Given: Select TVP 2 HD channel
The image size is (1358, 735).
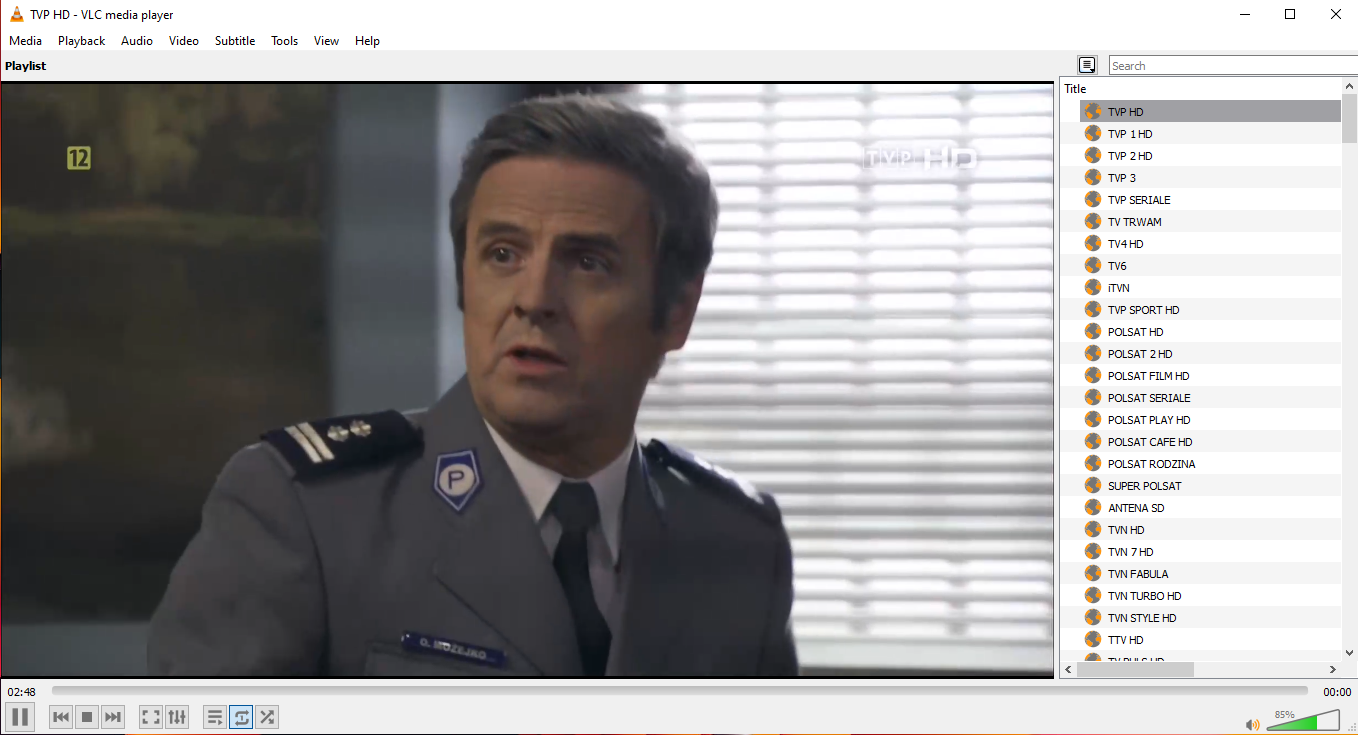Looking at the screenshot, I should [1210, 156].
